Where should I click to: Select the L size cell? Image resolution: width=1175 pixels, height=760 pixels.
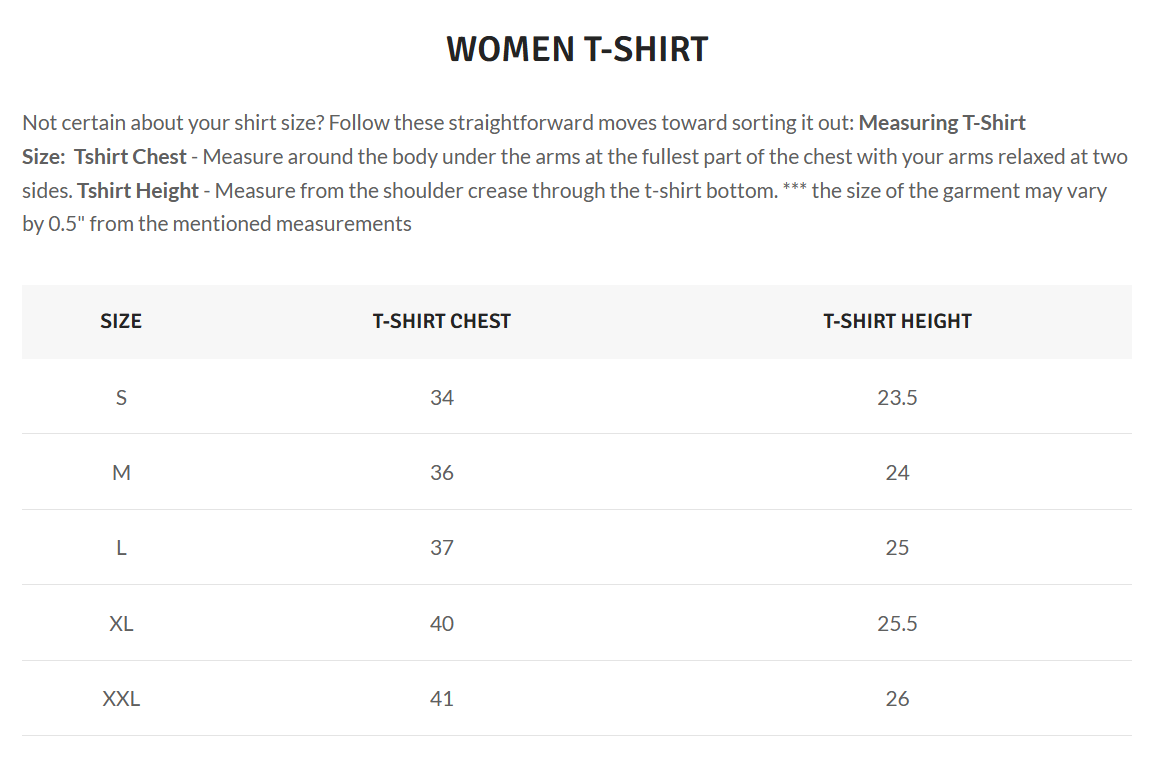(121, 548)
